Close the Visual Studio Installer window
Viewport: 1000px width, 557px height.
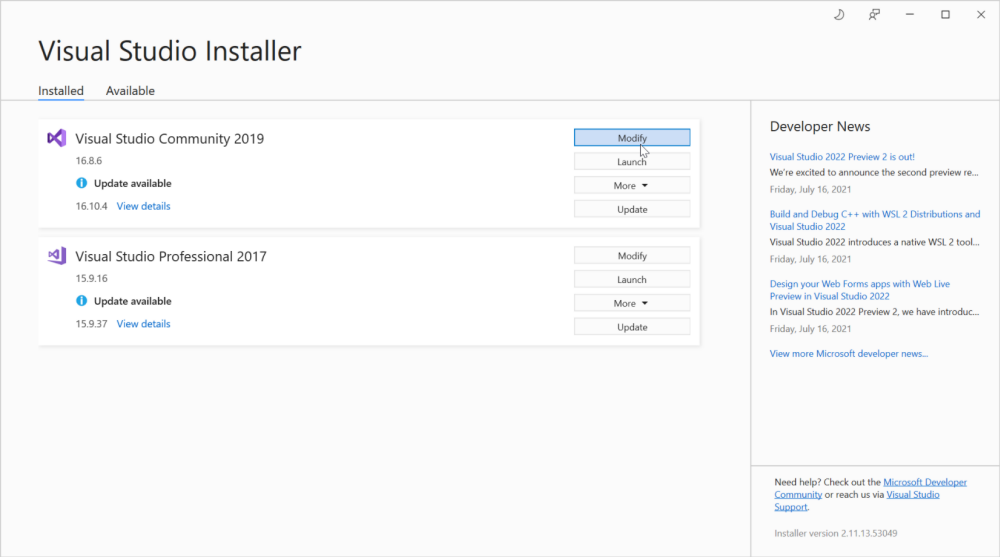point(981,15)
